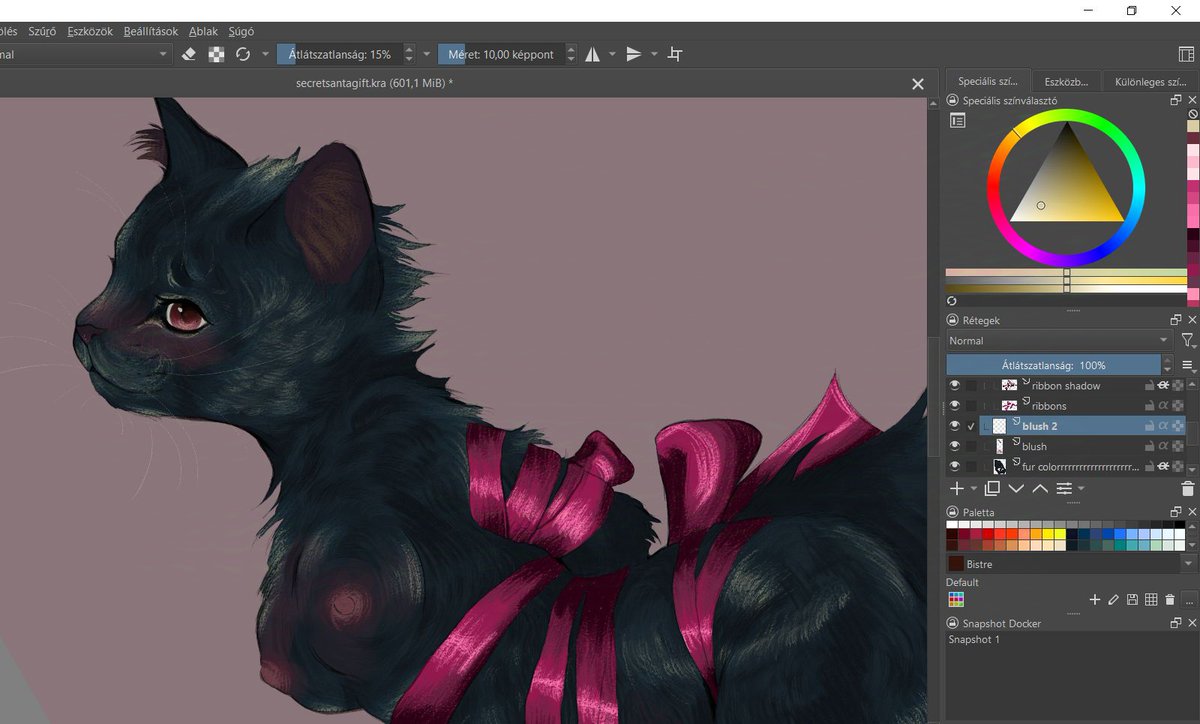Select the horizontal mirror painting tool
The width and height of the screenshot is (1200, 724).
click(595, 53)
